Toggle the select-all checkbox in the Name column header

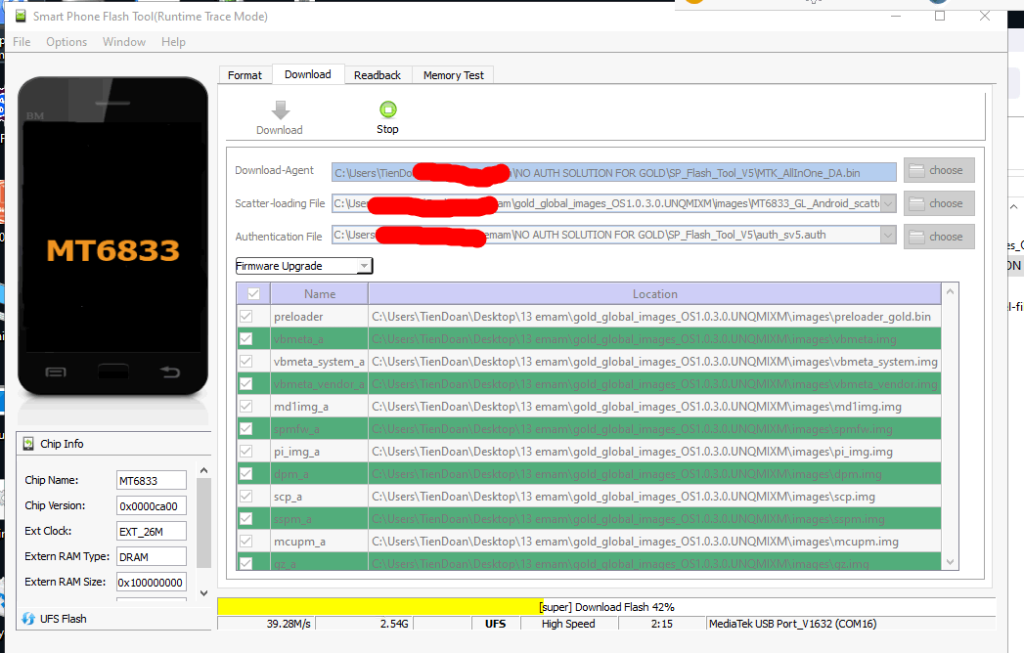click(x=252, y=293)
